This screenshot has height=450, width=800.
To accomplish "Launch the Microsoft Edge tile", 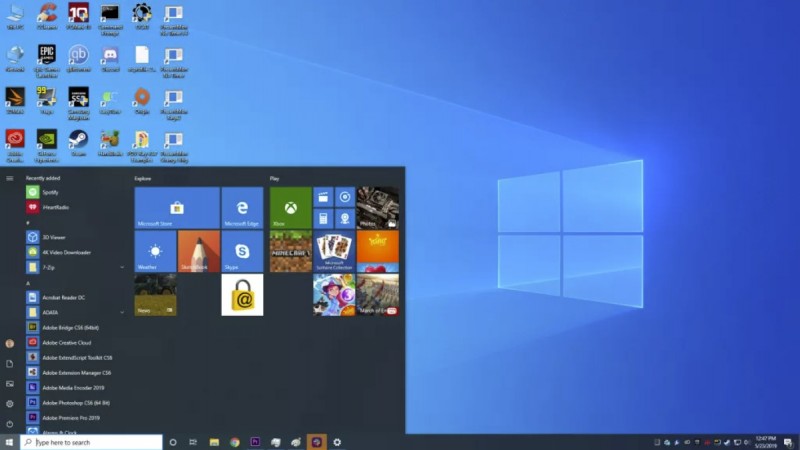I will (x=242, y=208).
